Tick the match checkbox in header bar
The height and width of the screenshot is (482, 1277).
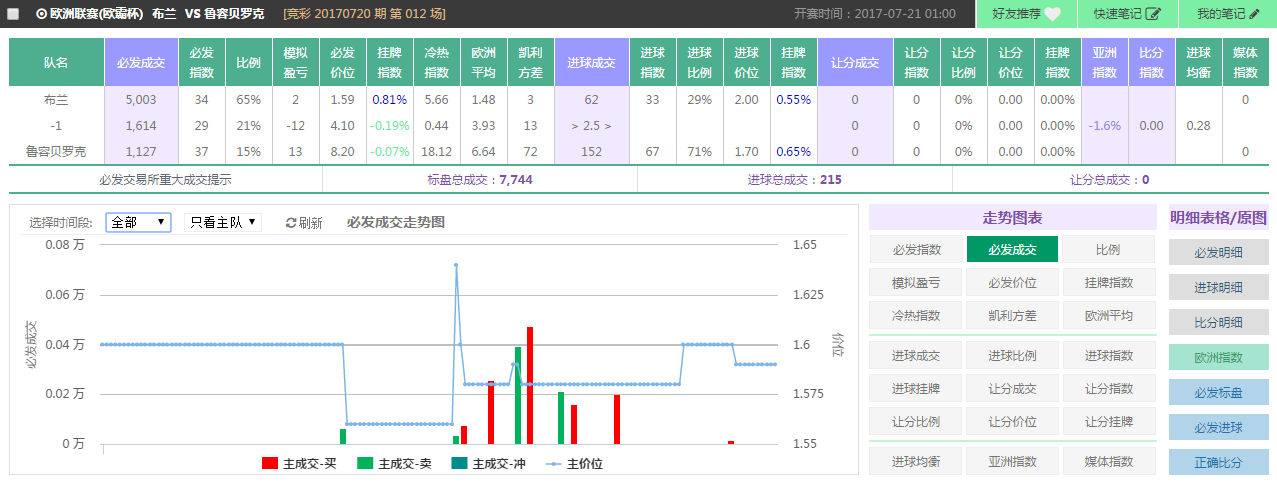pos(13,14)
